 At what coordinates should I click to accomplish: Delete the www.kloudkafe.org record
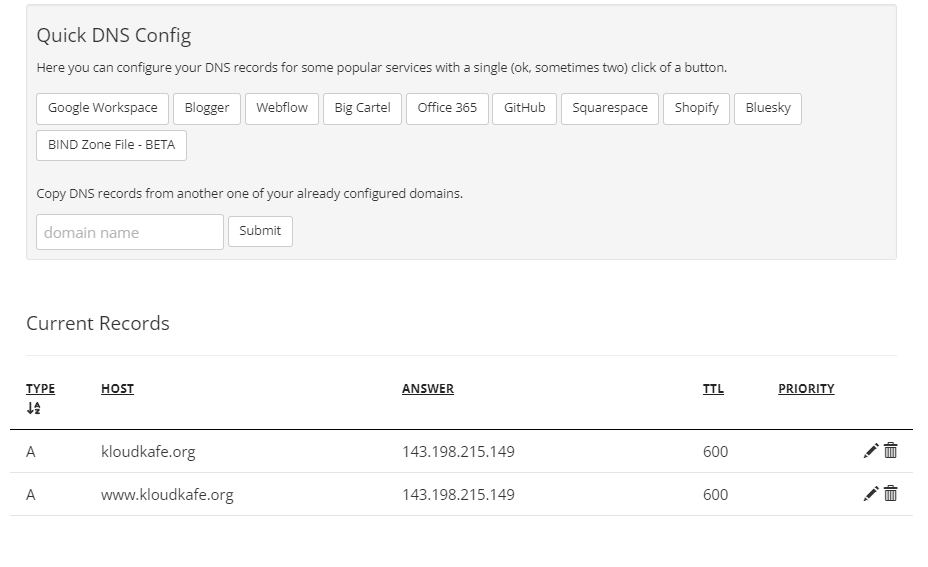coord(891,494)
